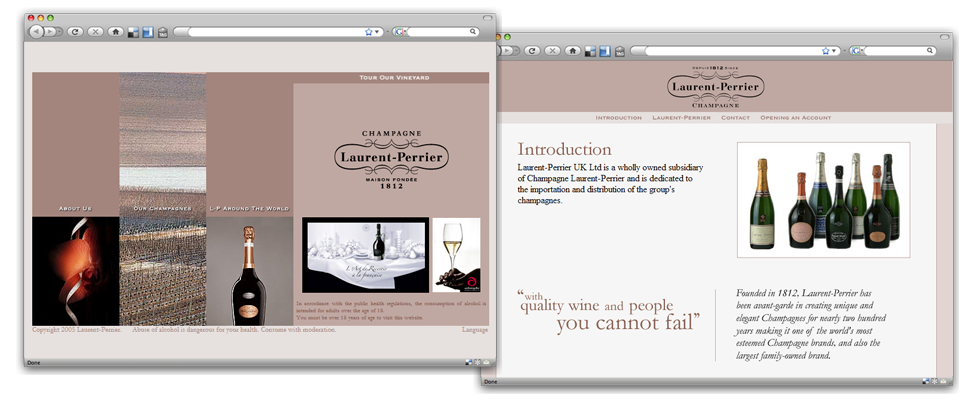Open L-P Around The World section

(x=249, y=208)
